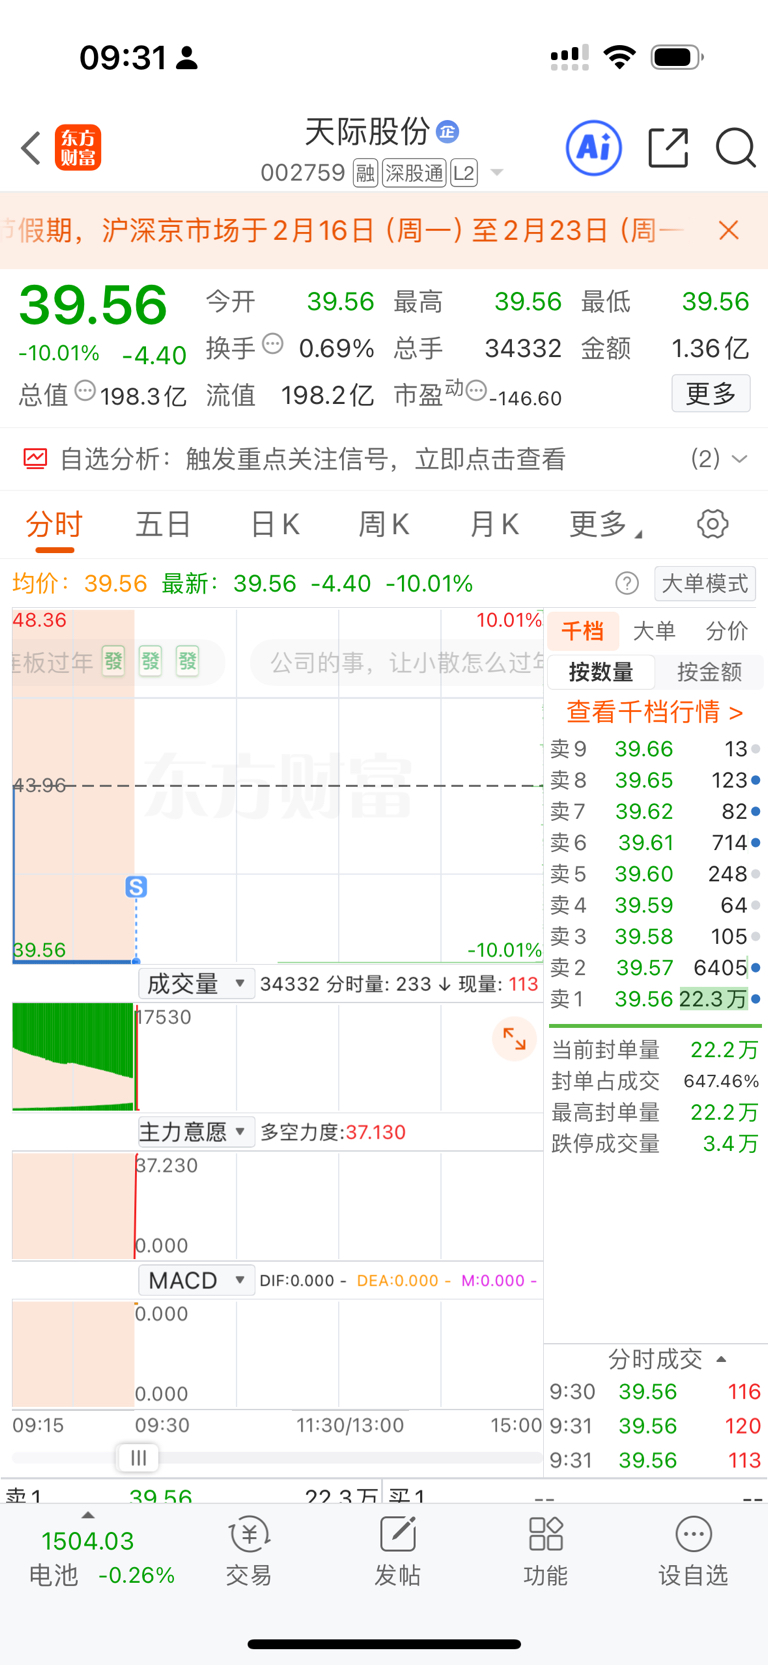Tap the 更多 button in quote header
This screenshot has height=1665, width=769.
tap(711, 394)
